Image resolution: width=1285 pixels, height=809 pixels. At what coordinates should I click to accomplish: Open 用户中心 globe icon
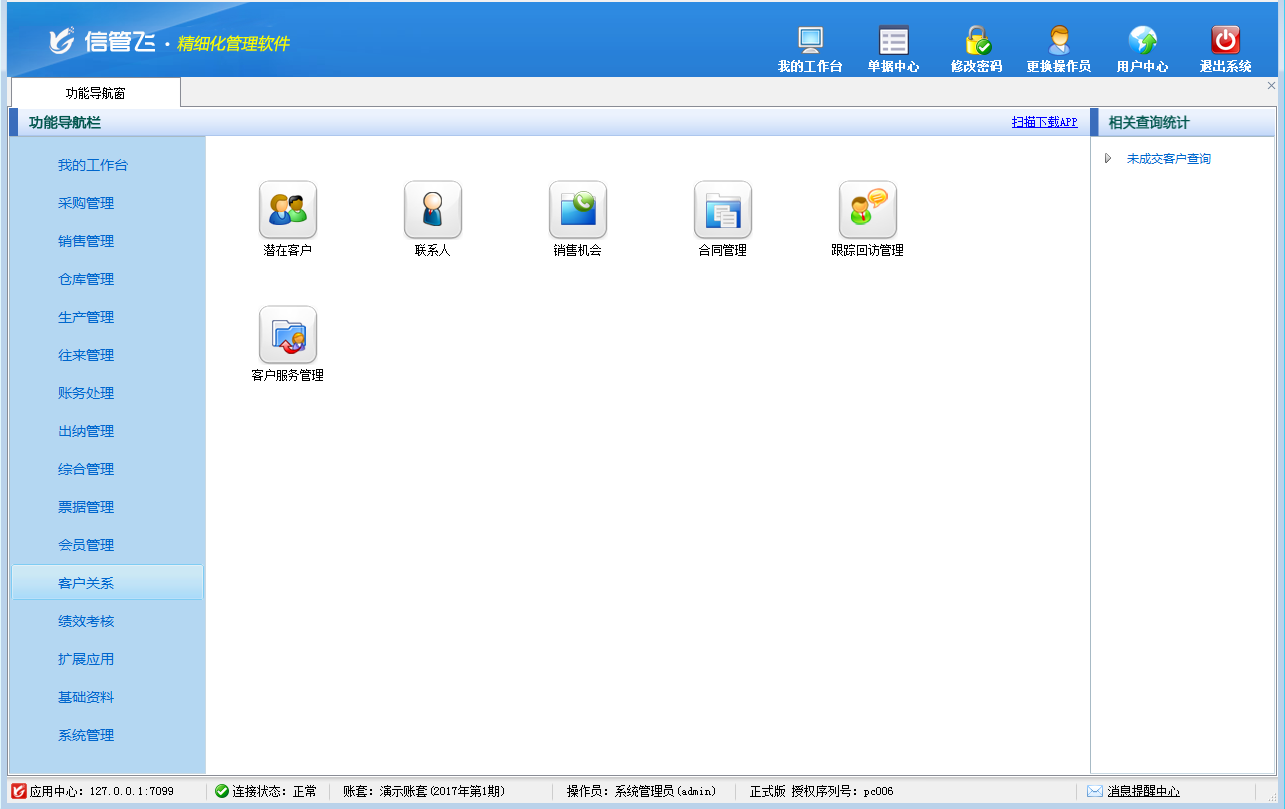[x=1142, y=41]
